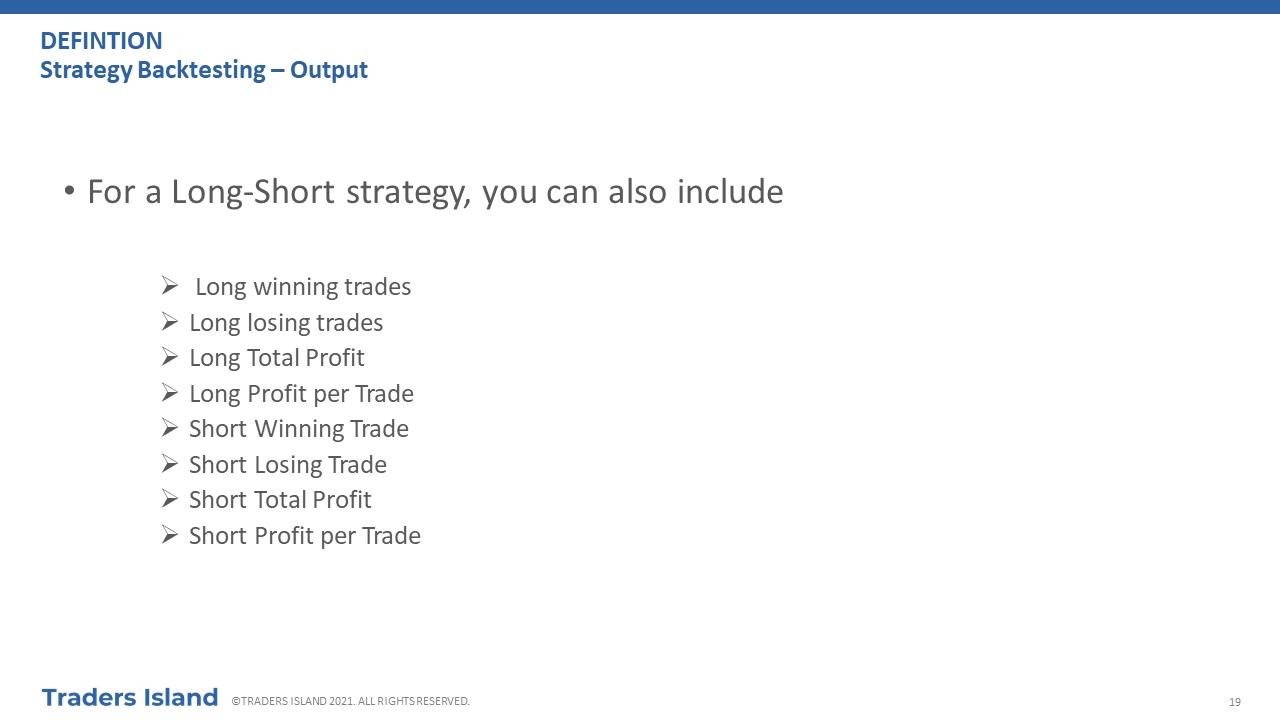Click the Short Losing Trade text

(288, 465)
